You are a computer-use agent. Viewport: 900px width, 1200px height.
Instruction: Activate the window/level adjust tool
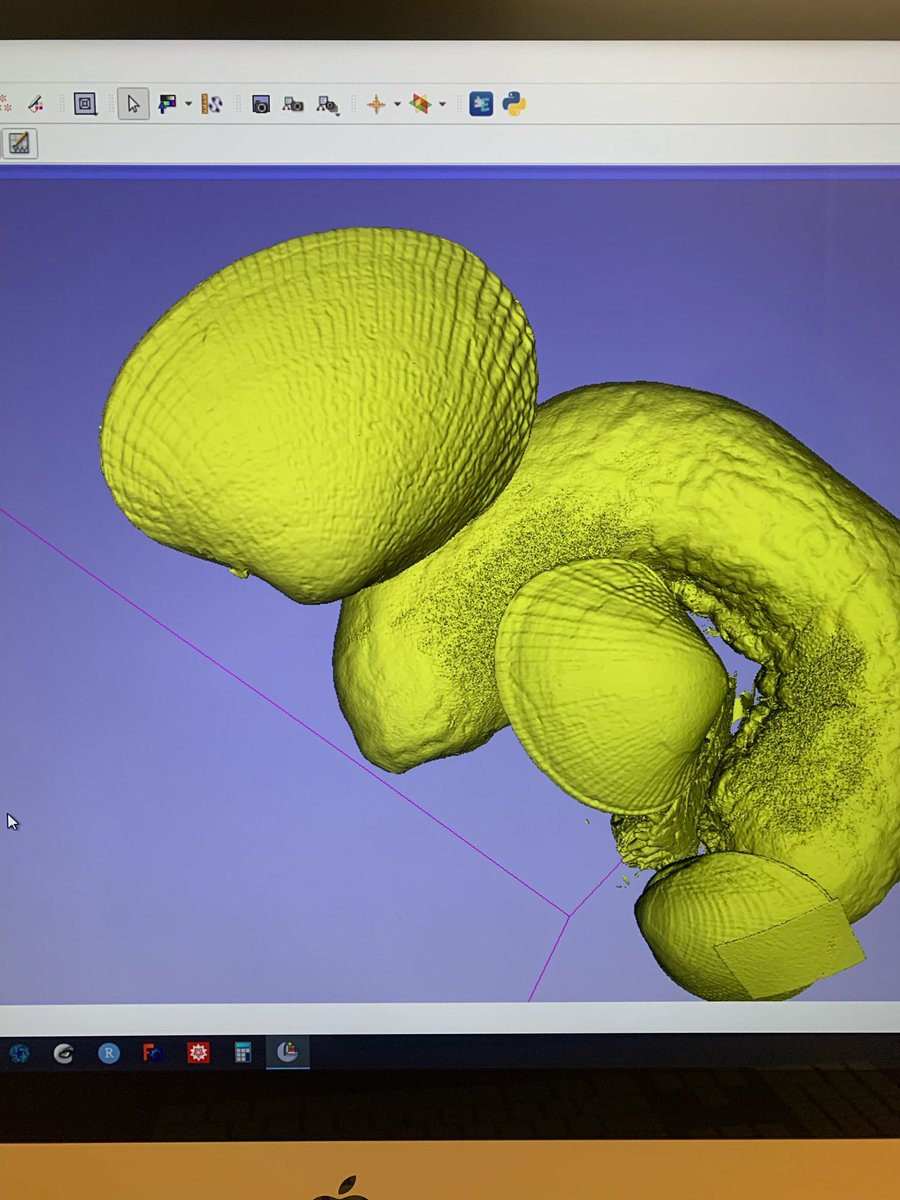click(x=167, y=103)
